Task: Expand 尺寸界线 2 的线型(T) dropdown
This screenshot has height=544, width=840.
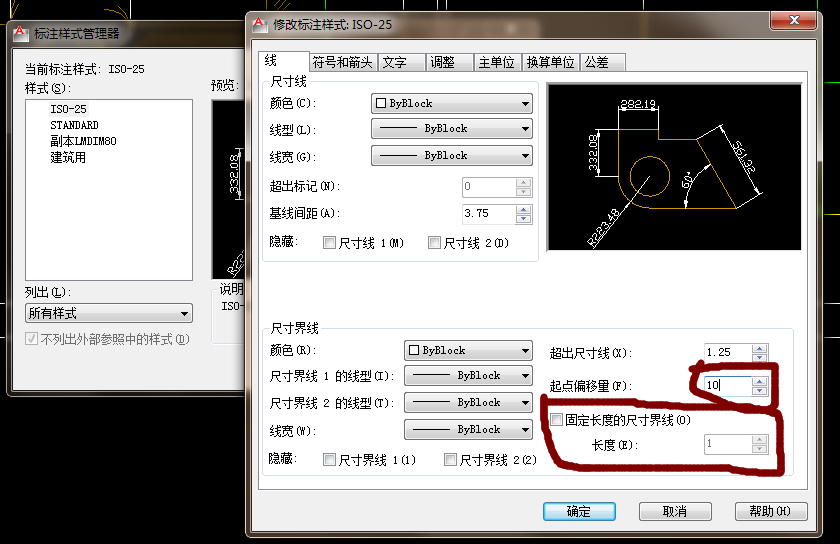Action: point(468,403)
